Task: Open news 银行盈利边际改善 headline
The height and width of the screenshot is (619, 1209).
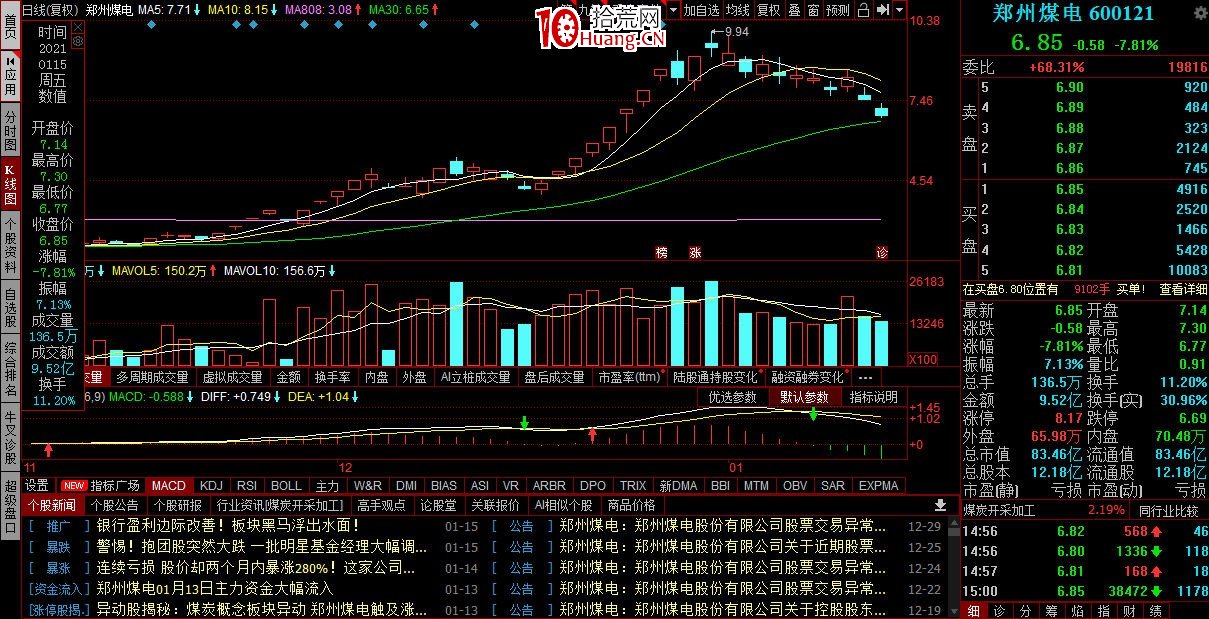Action: click(x=227, y=525)
